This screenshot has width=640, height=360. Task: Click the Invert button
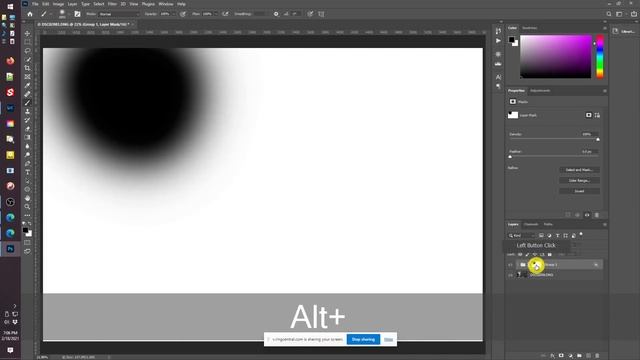click(x=579, y=191)
